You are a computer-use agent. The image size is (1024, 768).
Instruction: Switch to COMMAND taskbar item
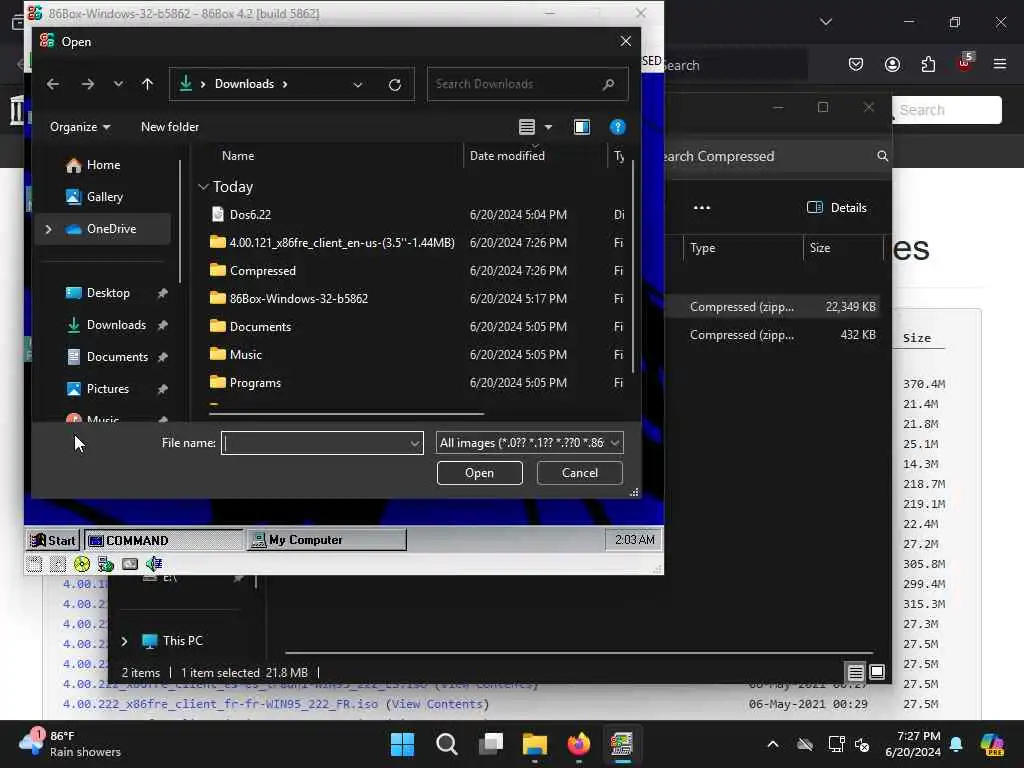[x=163, y=541]
